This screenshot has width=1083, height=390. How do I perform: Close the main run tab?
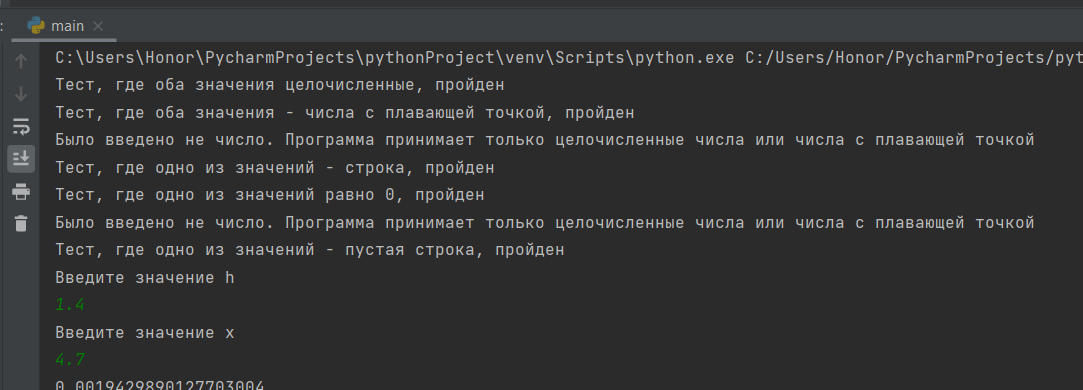tap(98, 26)
